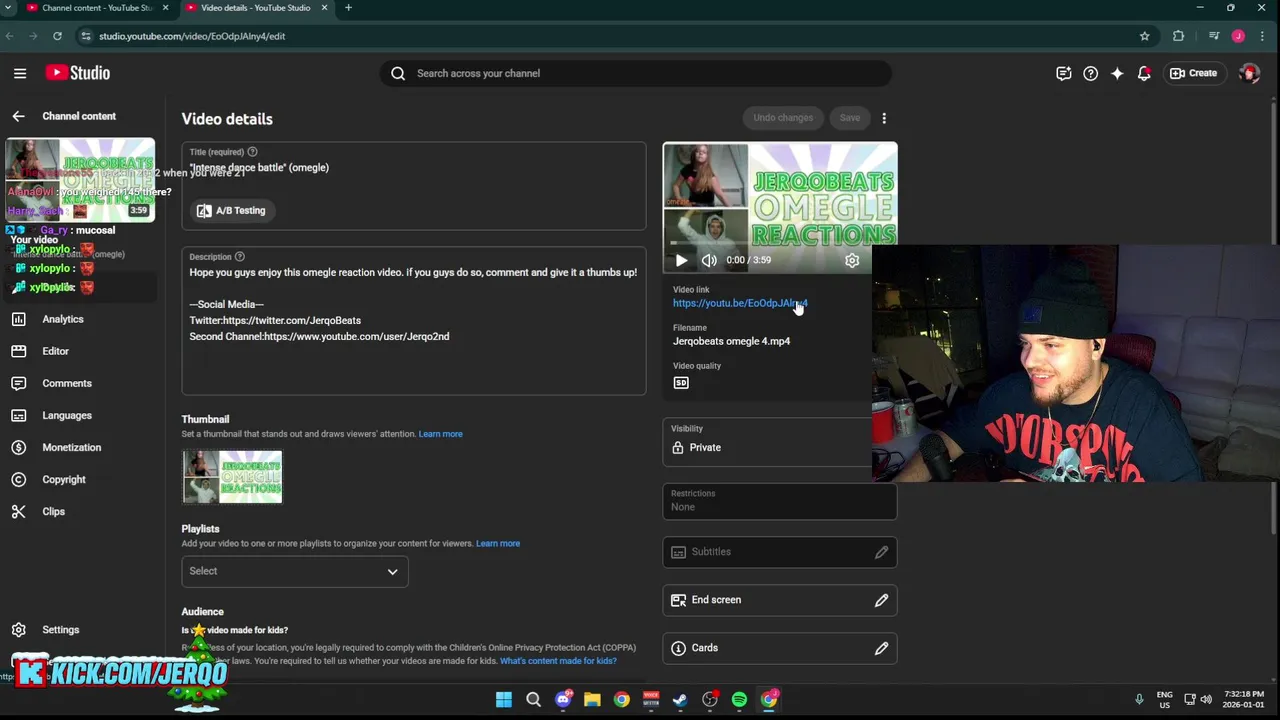Open Steam from the taskbar
1280x720 pixels.
point(680,700)
